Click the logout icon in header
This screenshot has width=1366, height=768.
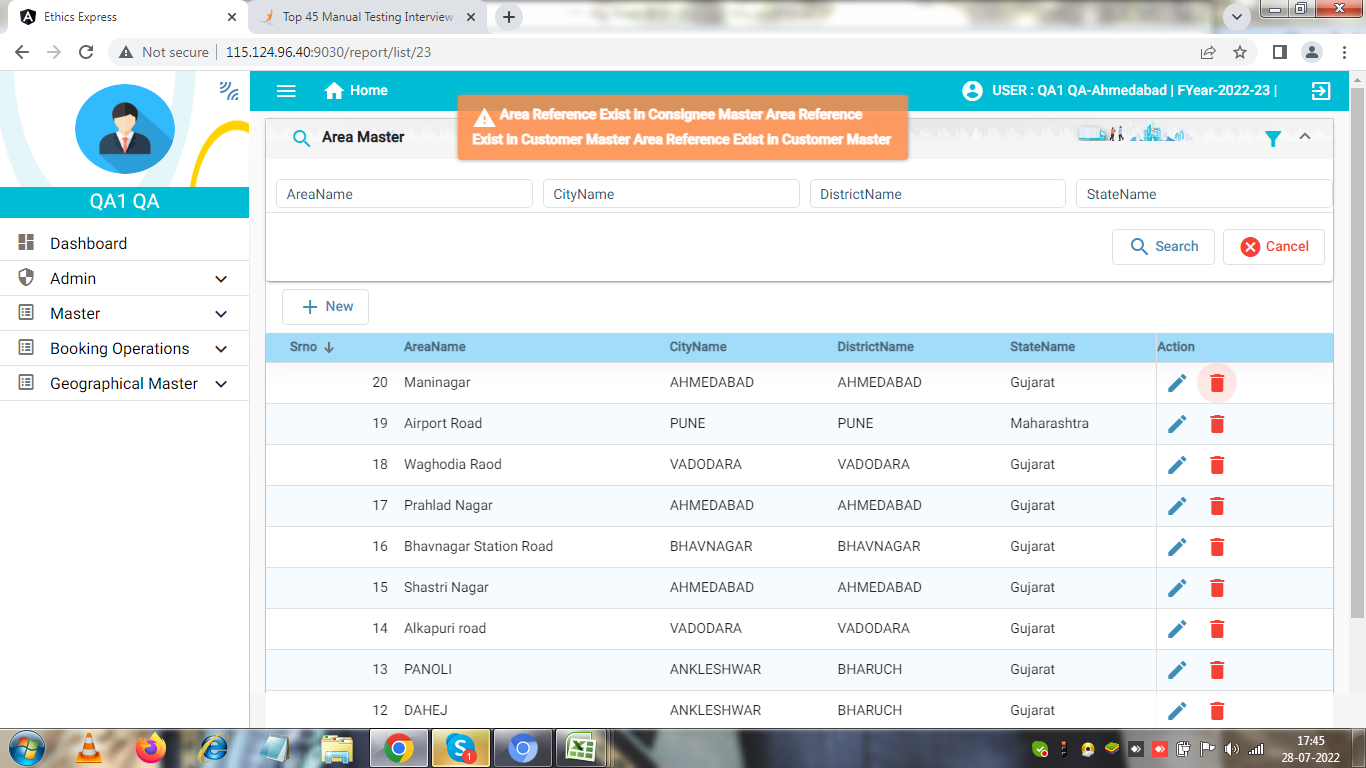1320,91
